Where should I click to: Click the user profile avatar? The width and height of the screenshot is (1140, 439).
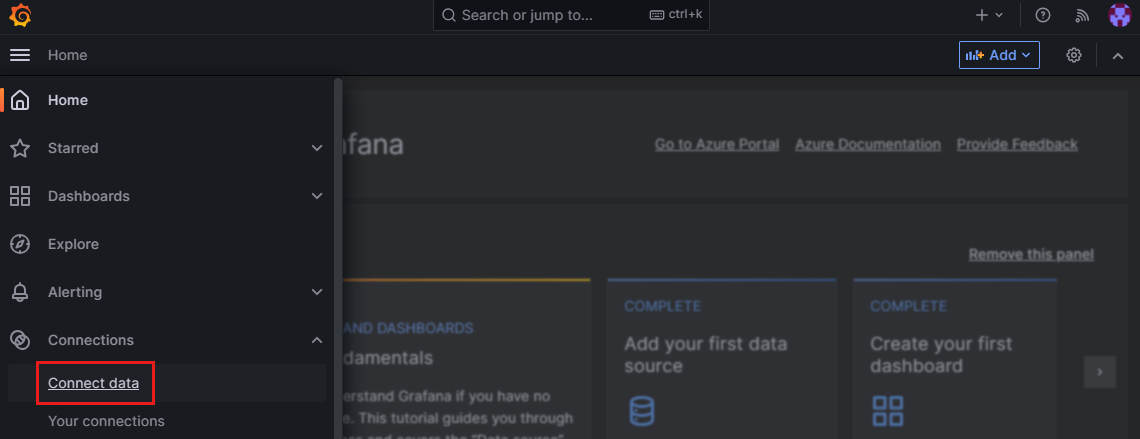coord(1119,15)
